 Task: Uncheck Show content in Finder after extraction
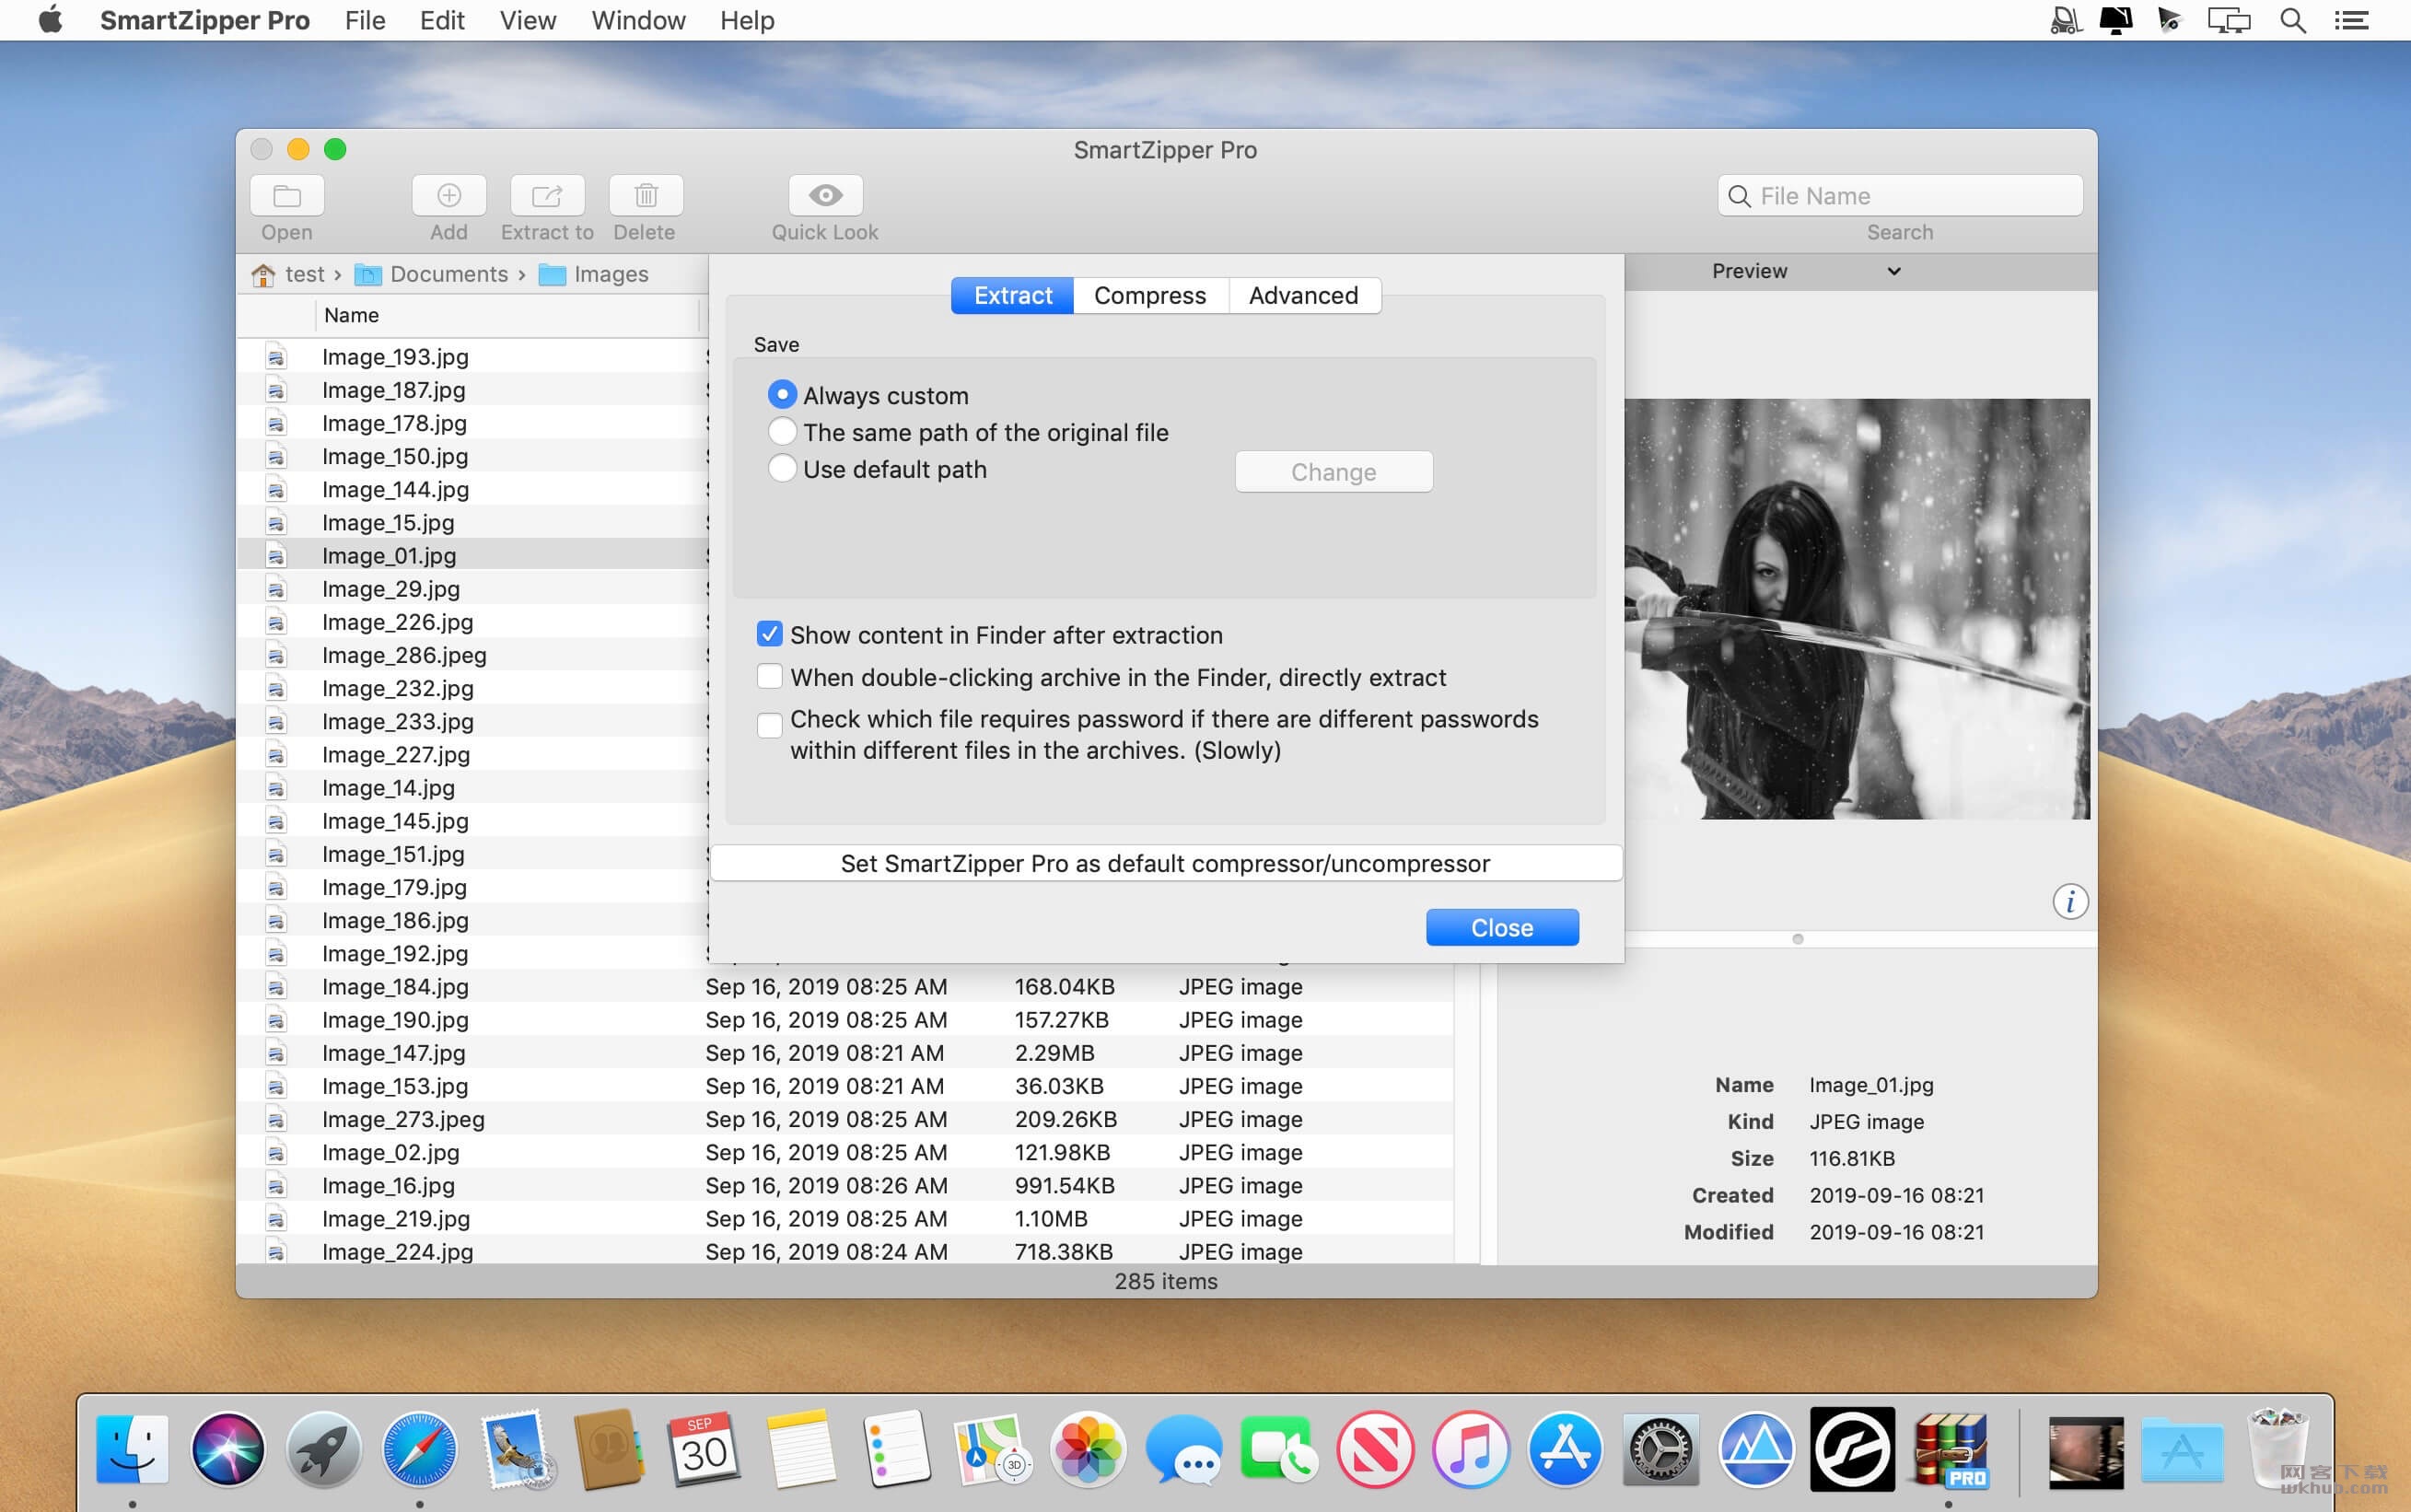pyautogui.click(x=769, y=634)
